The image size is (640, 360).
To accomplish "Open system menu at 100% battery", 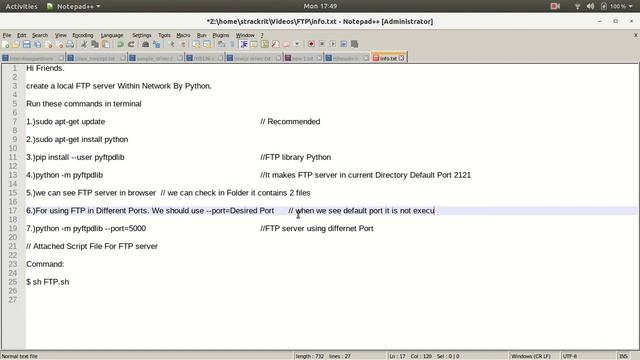I will click(x=616, y=6).
